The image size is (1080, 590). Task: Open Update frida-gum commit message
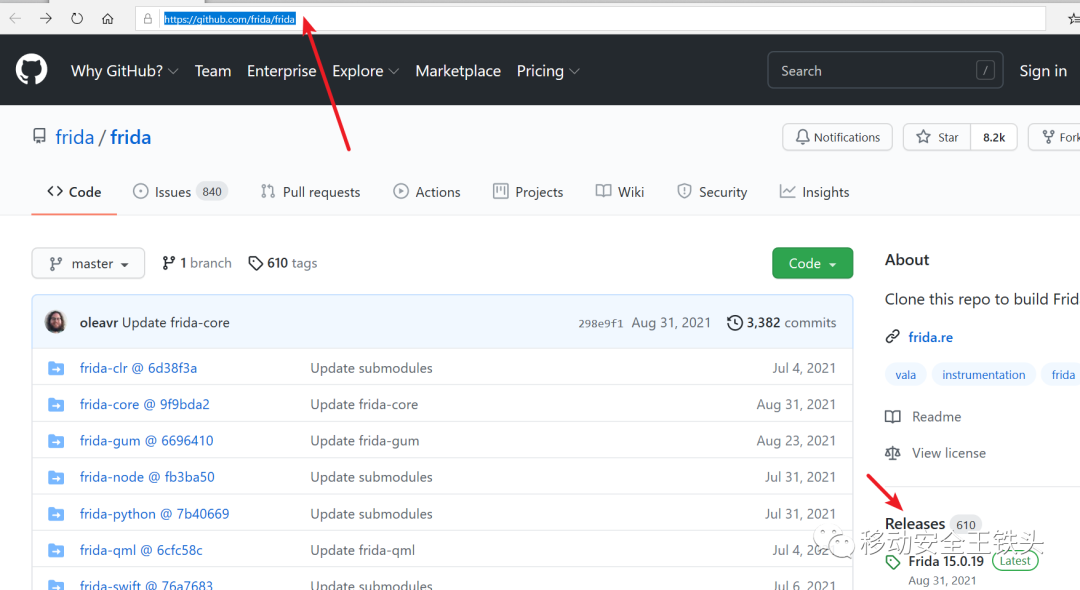[x=364, y=441]
